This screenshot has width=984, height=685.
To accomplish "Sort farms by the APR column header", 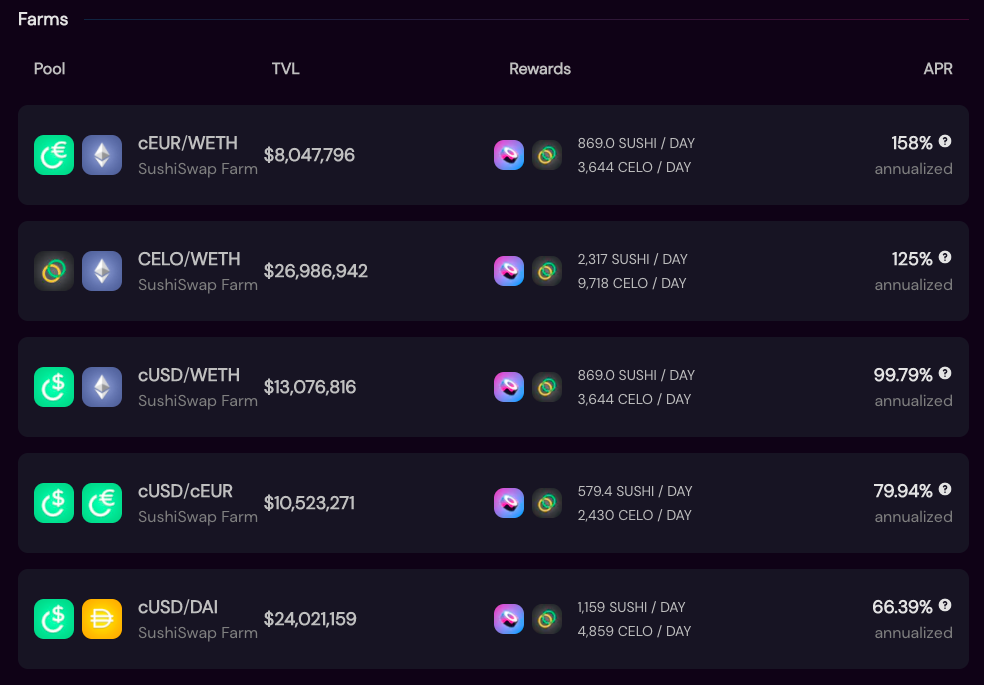I will (x=938, y=69).
